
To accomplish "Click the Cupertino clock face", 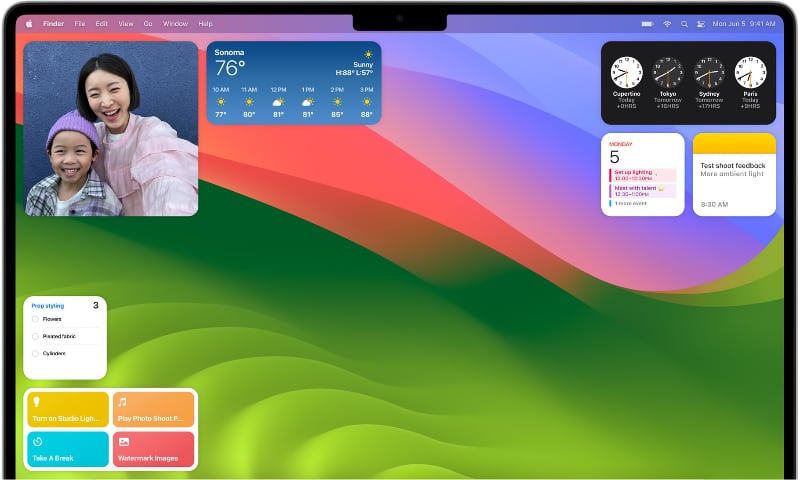I will tap(626, 72).
